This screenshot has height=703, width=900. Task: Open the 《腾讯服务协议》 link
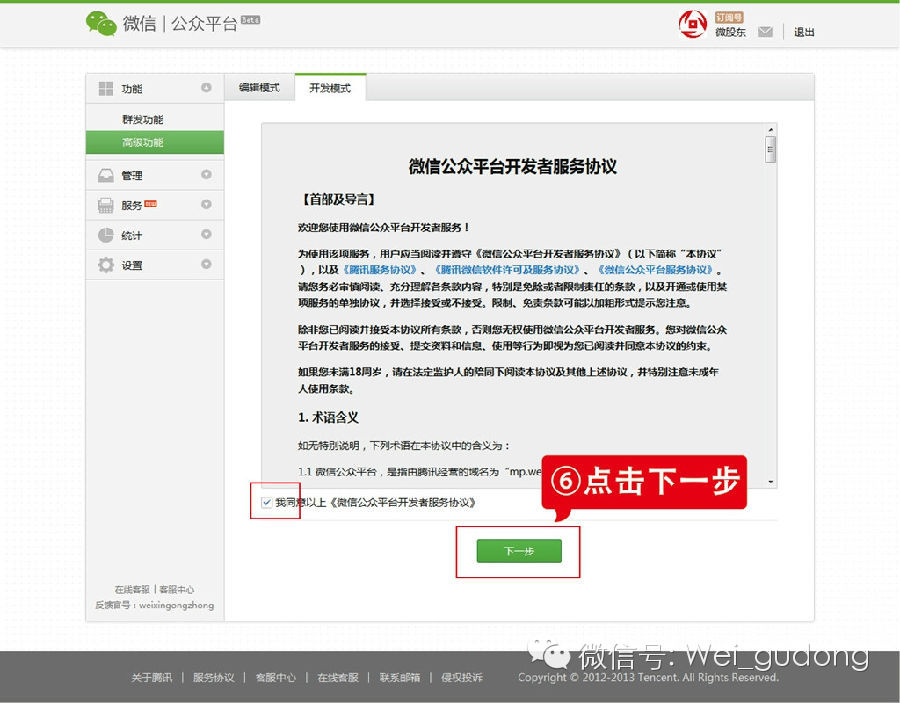coord(380,270)
